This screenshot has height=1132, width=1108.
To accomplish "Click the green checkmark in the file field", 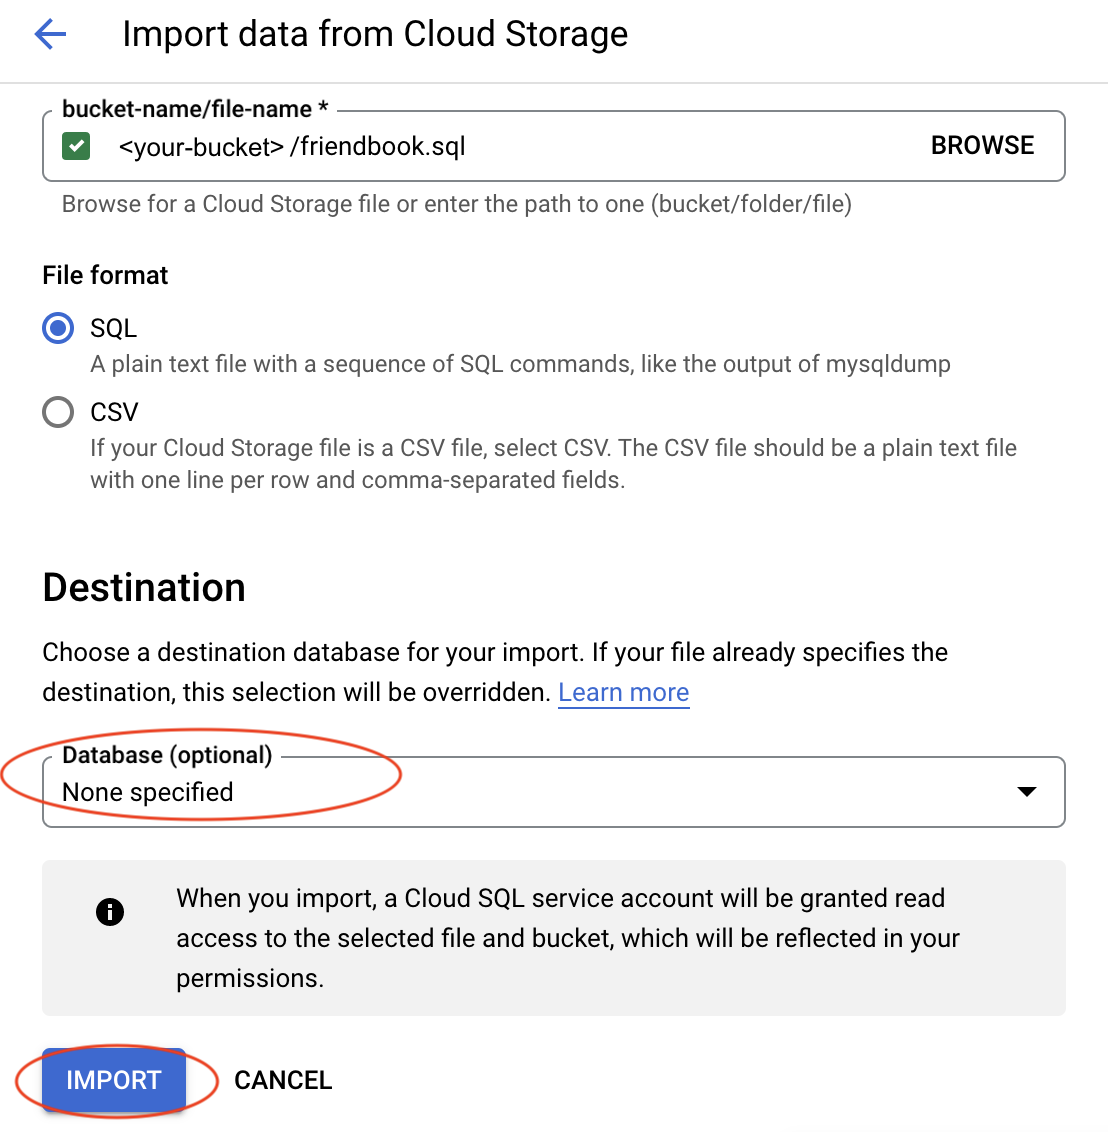I will [75, 146].
